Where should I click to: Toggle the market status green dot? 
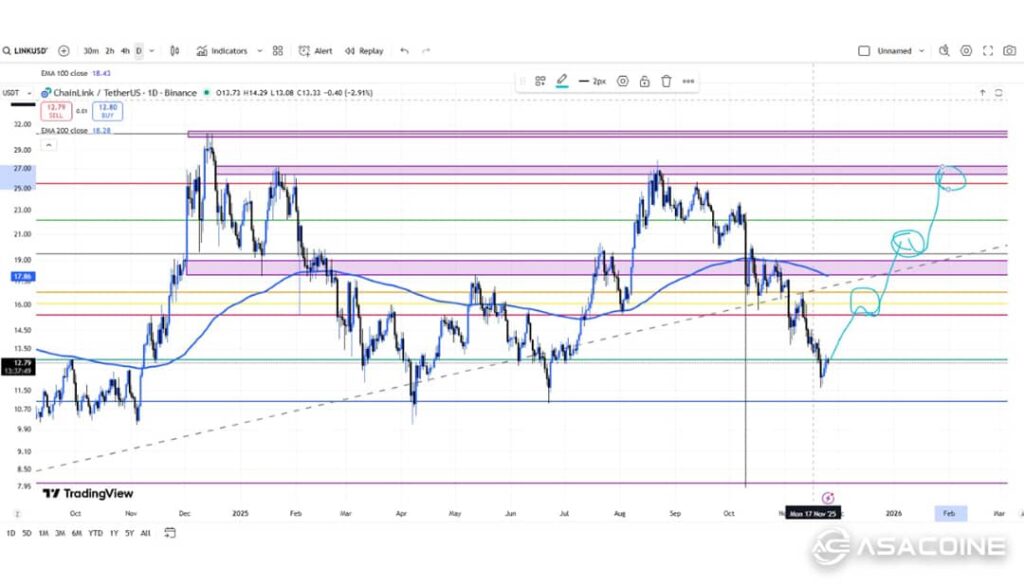pyautogui.click(x=206, y=93)
